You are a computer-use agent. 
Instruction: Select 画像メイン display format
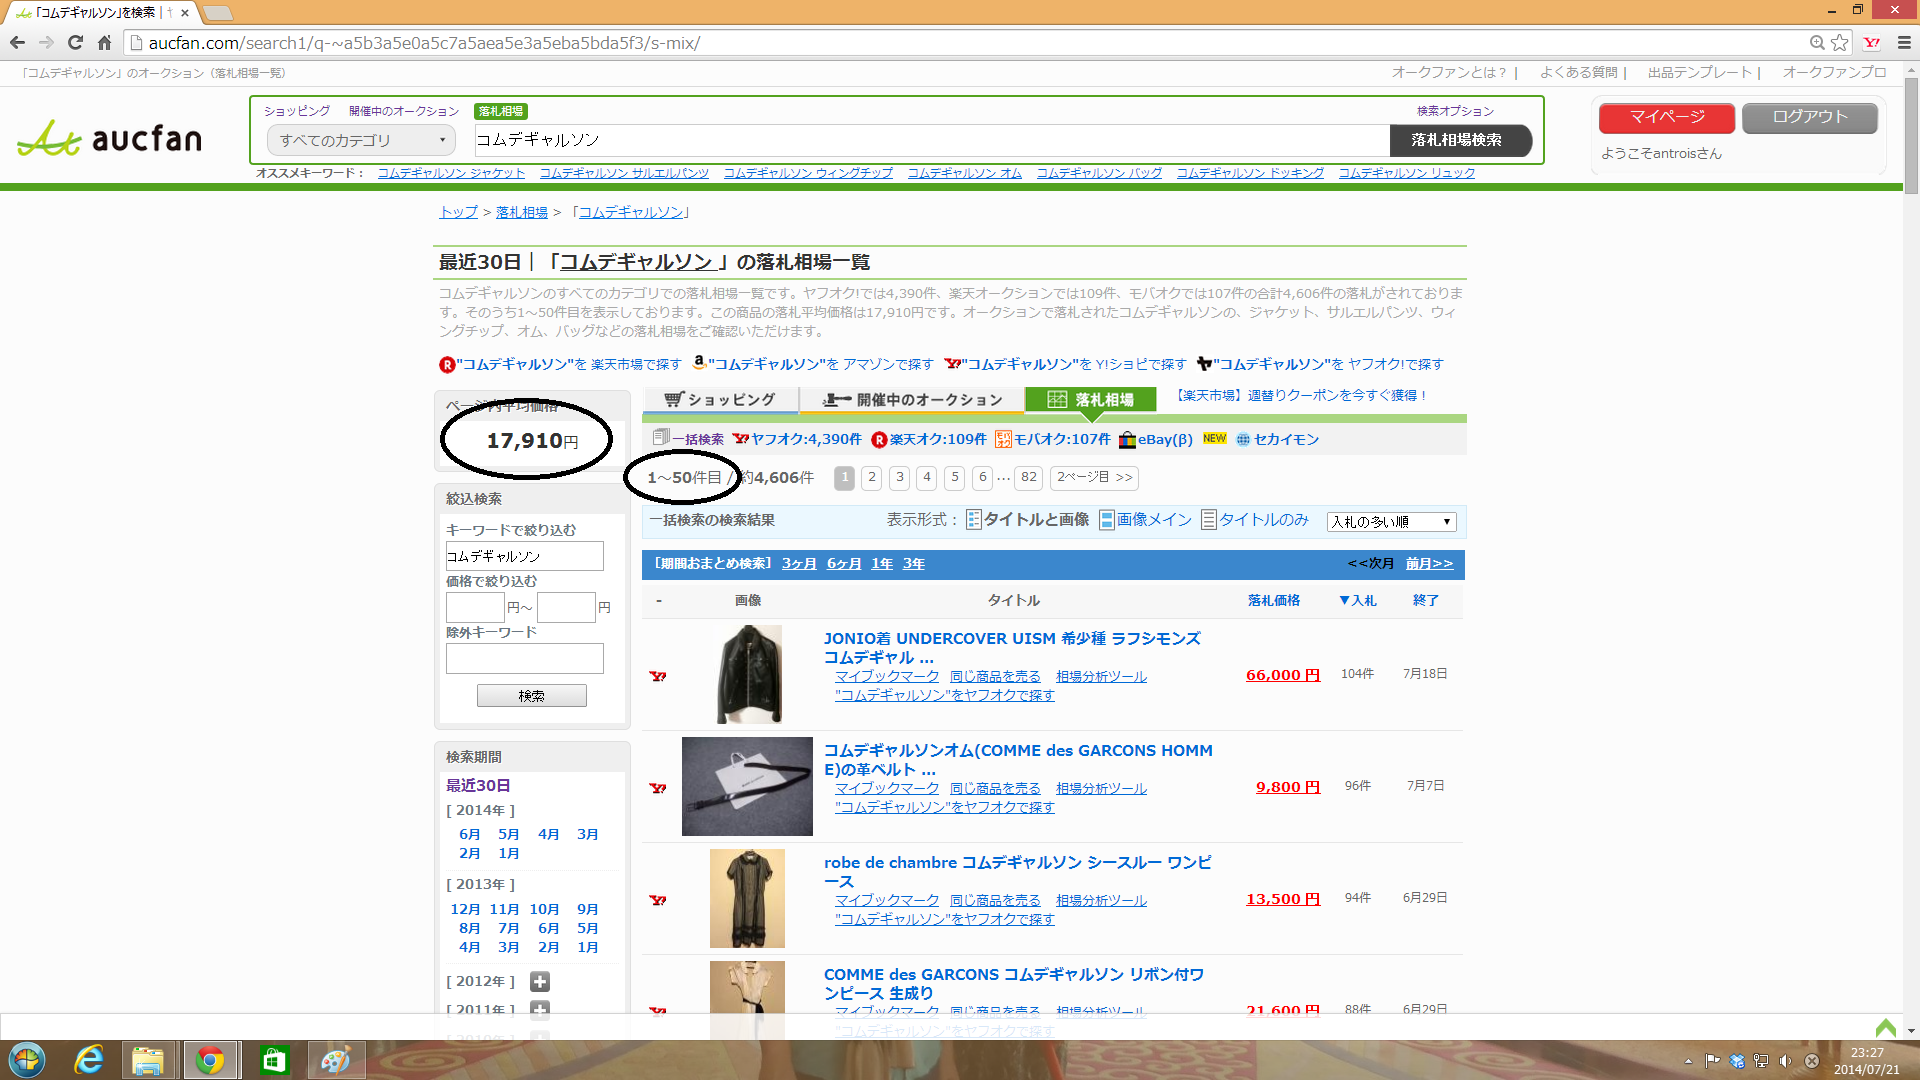pos(1146,520)
